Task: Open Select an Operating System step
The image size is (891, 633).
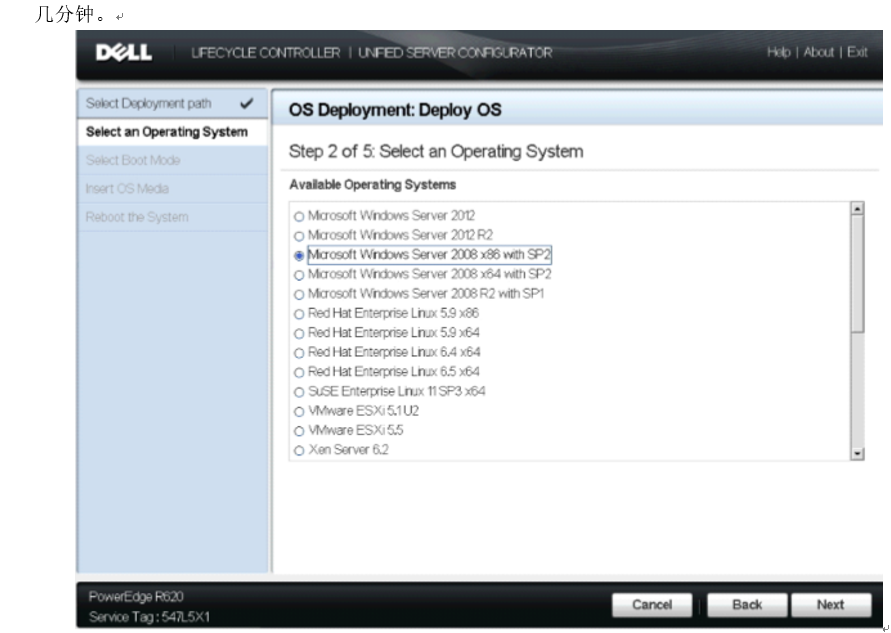Action: click(x=172, y=132)
